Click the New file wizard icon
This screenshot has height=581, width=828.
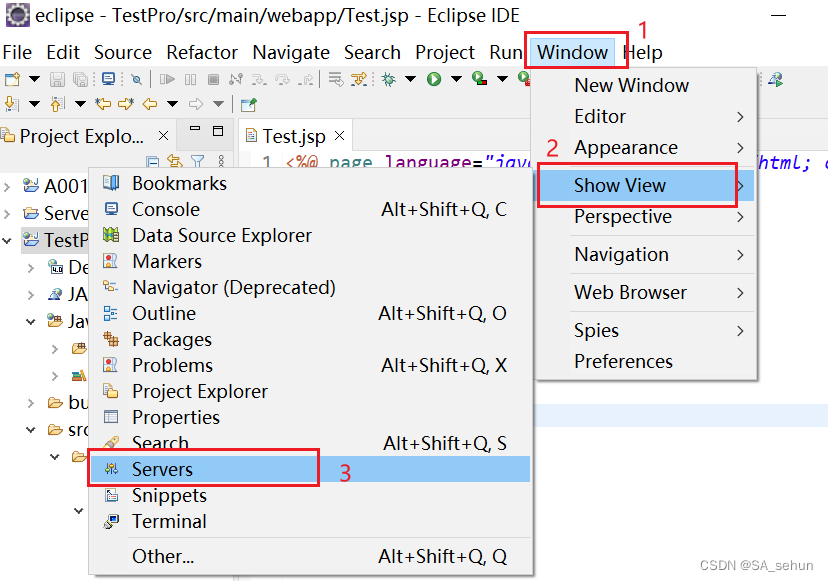coord(12,79)
